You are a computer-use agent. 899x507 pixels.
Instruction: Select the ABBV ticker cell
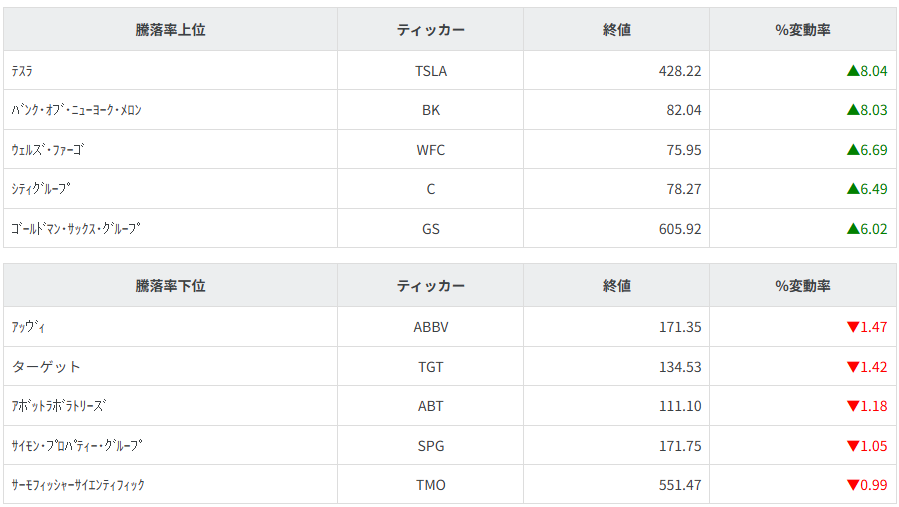point(430,327)
